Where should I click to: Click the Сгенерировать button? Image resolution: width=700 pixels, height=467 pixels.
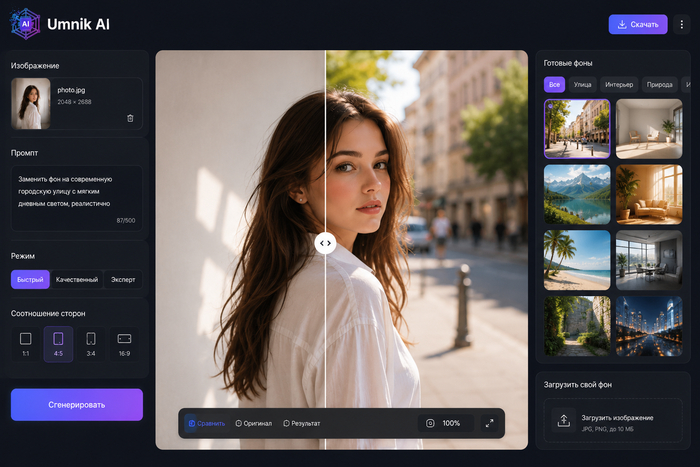pos(77,404)
